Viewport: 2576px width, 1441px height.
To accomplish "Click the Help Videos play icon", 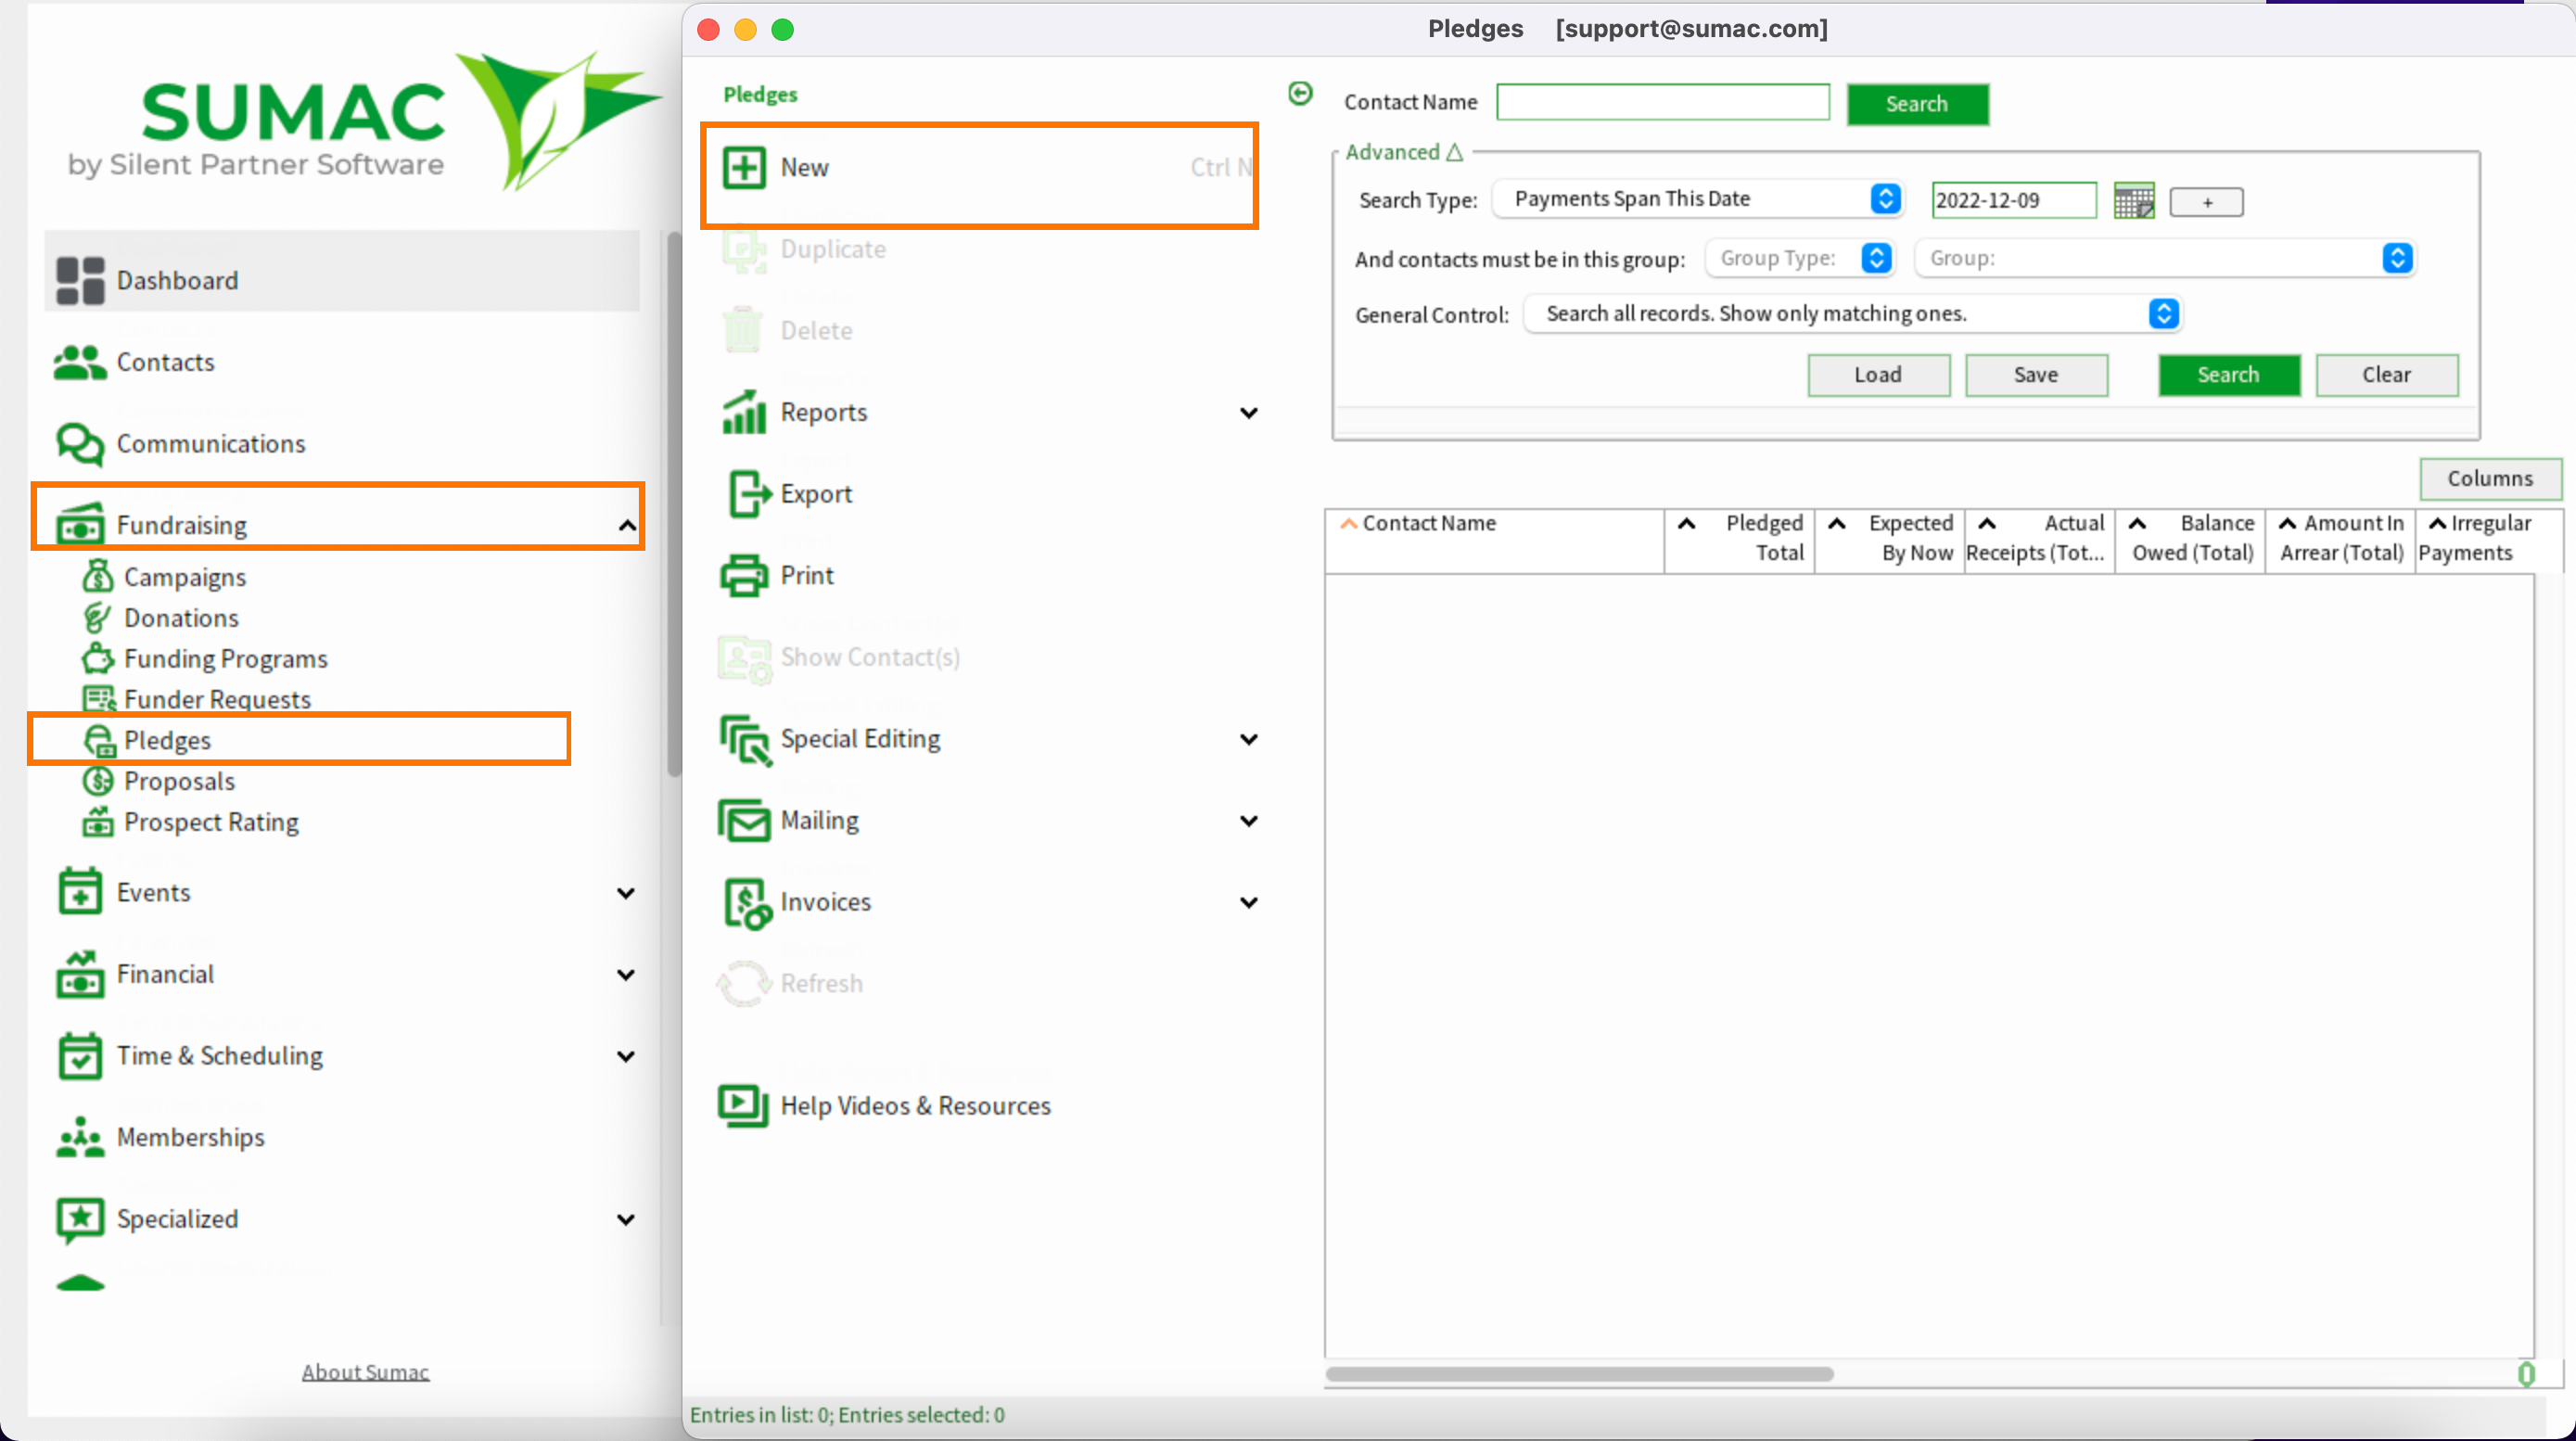I will [x=743, y=1105].
